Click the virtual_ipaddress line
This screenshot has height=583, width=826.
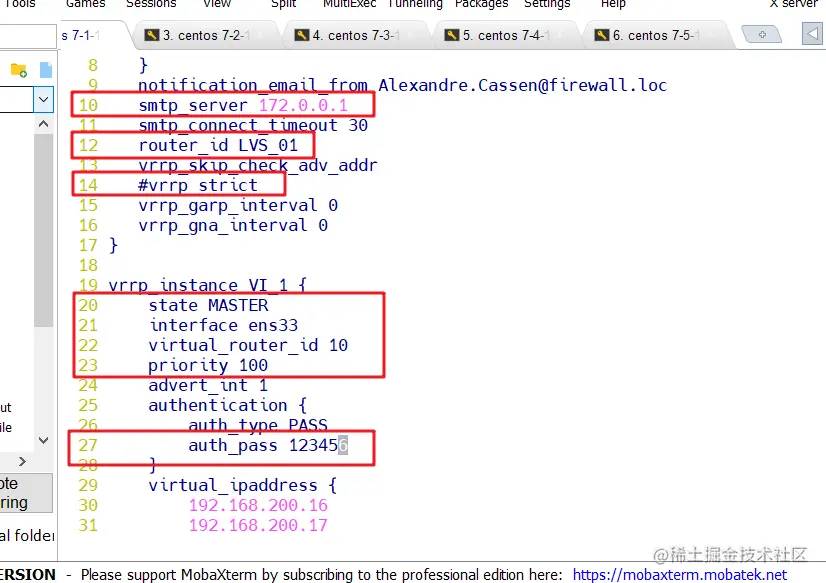pos(243,486)
